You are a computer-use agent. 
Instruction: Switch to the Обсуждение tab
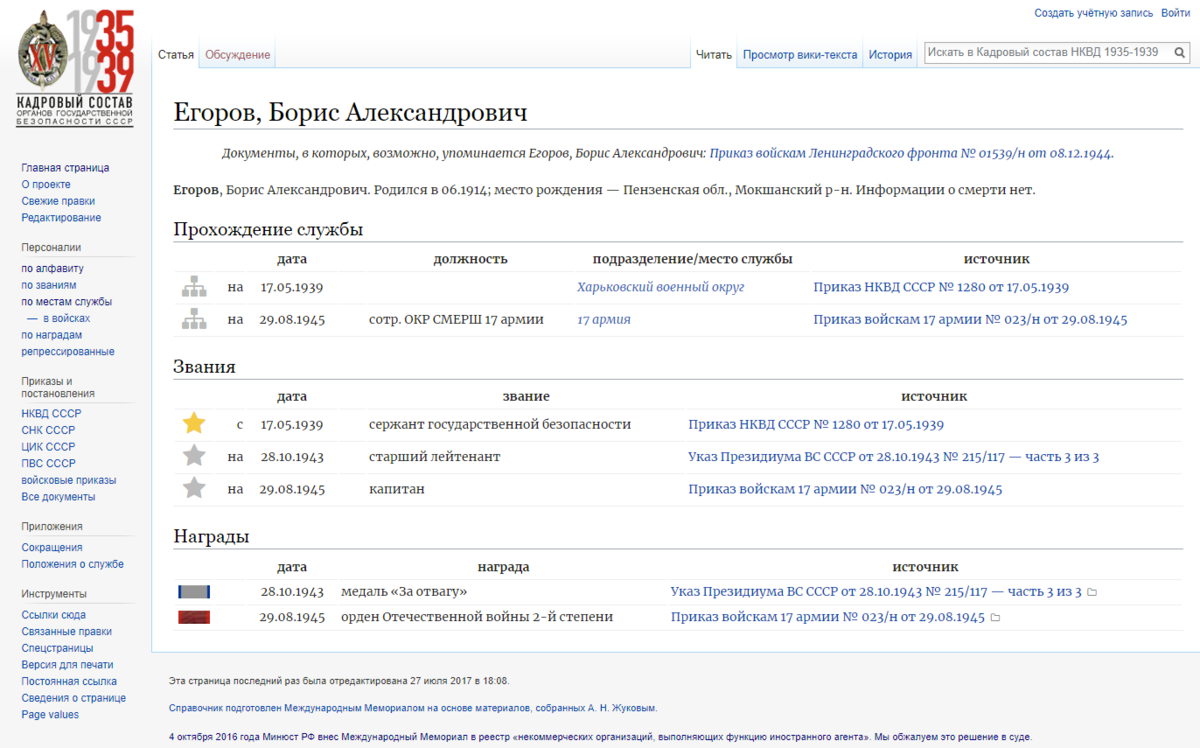coord(238,55)
